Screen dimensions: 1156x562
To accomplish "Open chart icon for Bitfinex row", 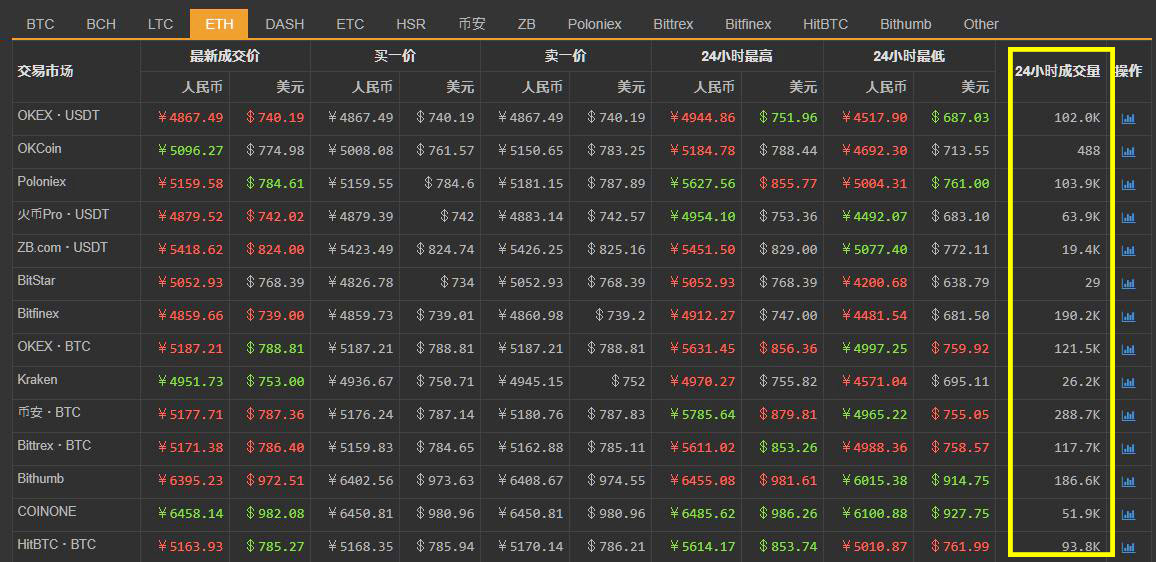I will 1128,316.
